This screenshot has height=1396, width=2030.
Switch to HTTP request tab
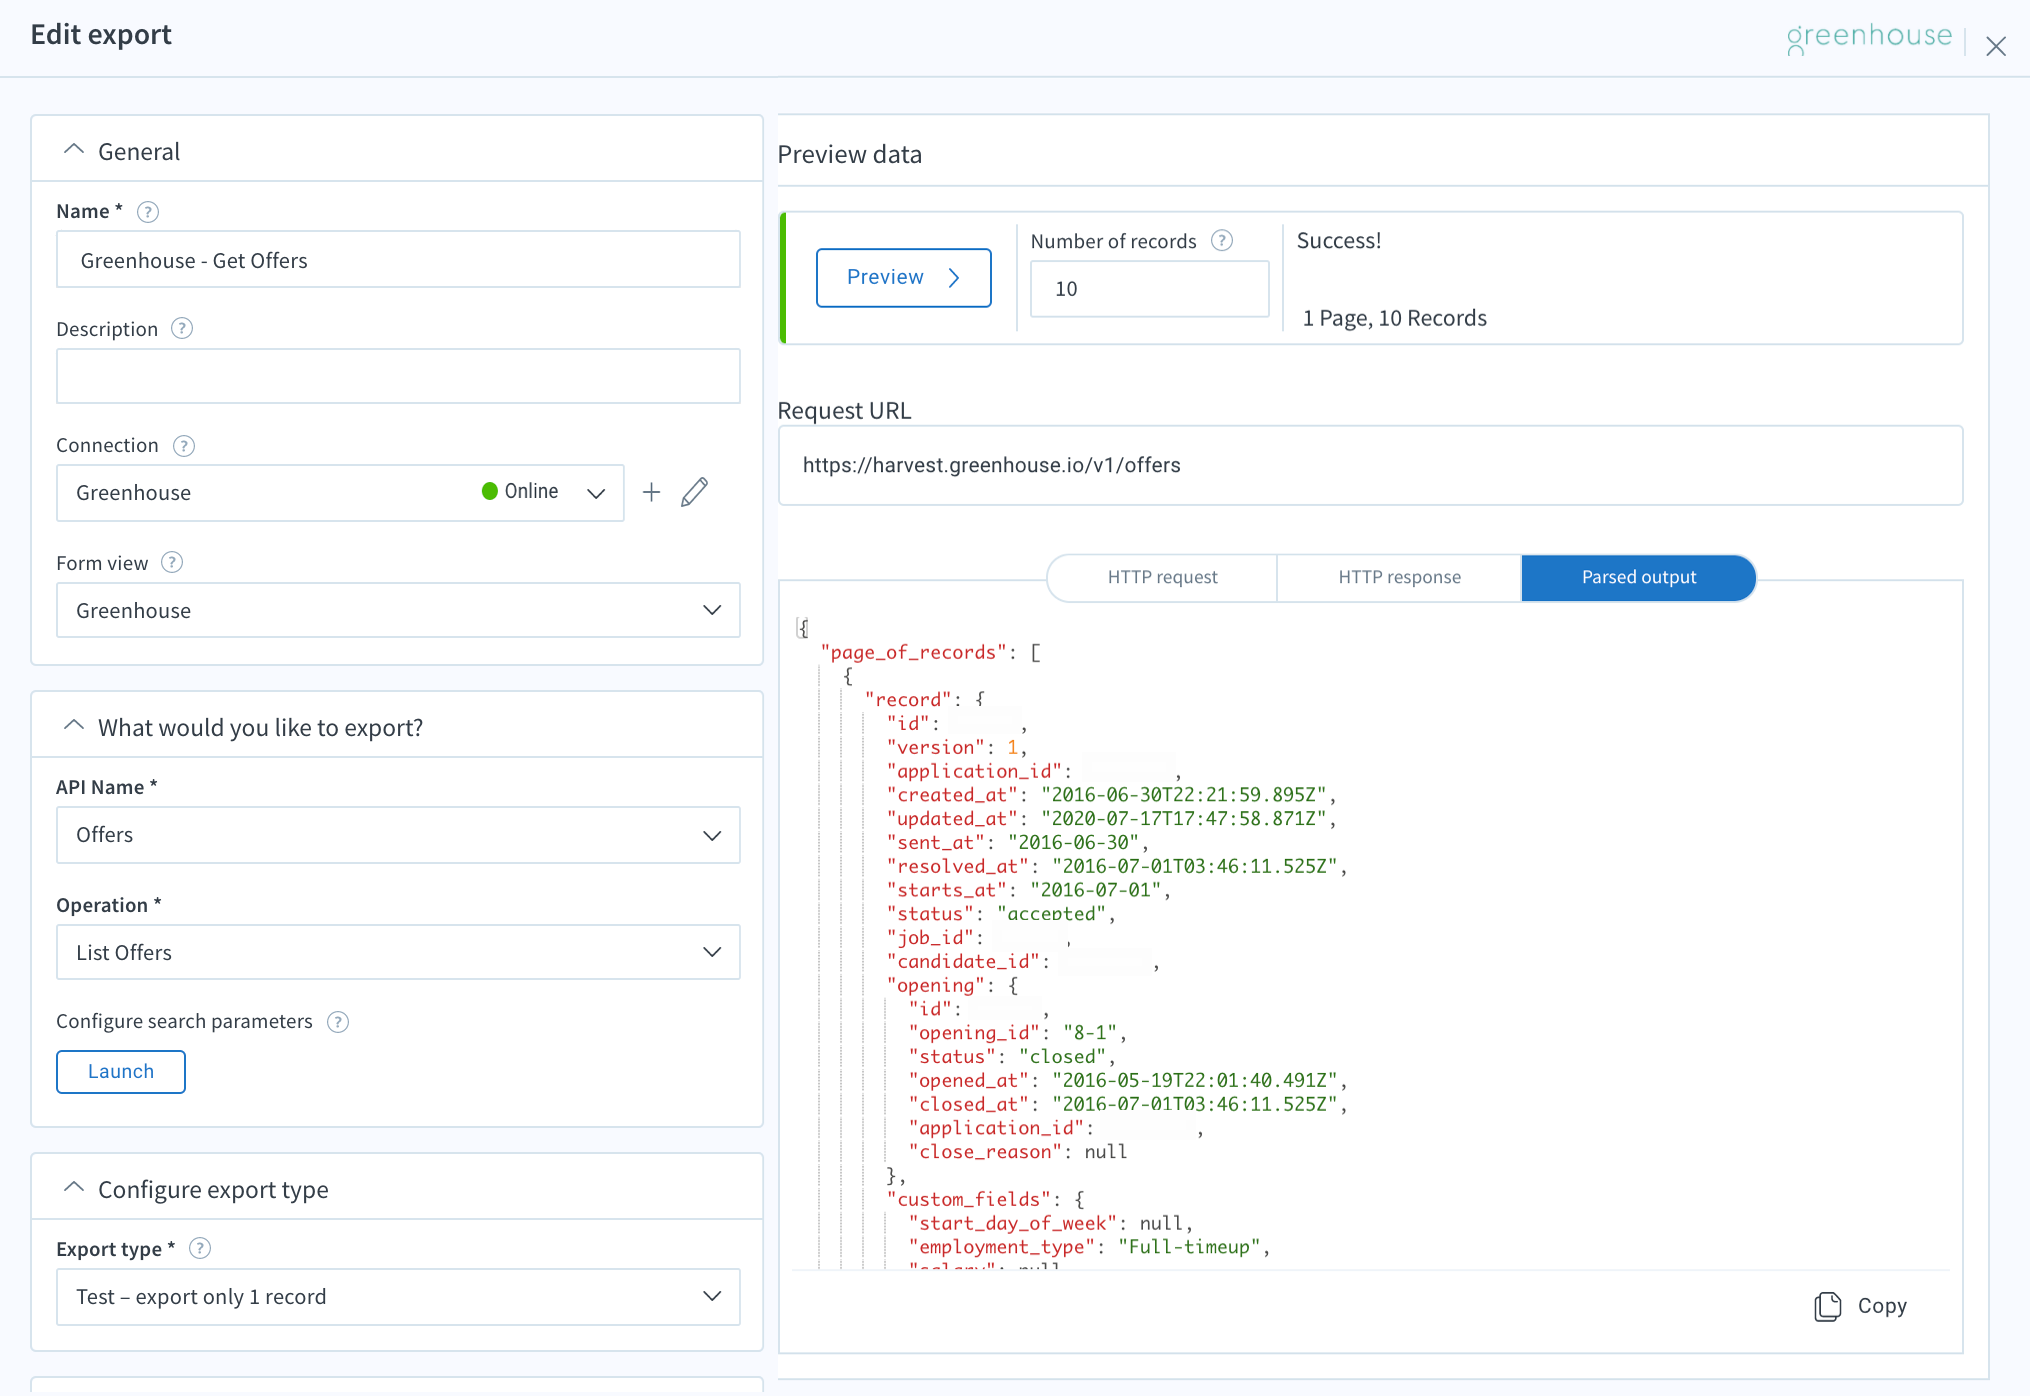(1162, 578)
